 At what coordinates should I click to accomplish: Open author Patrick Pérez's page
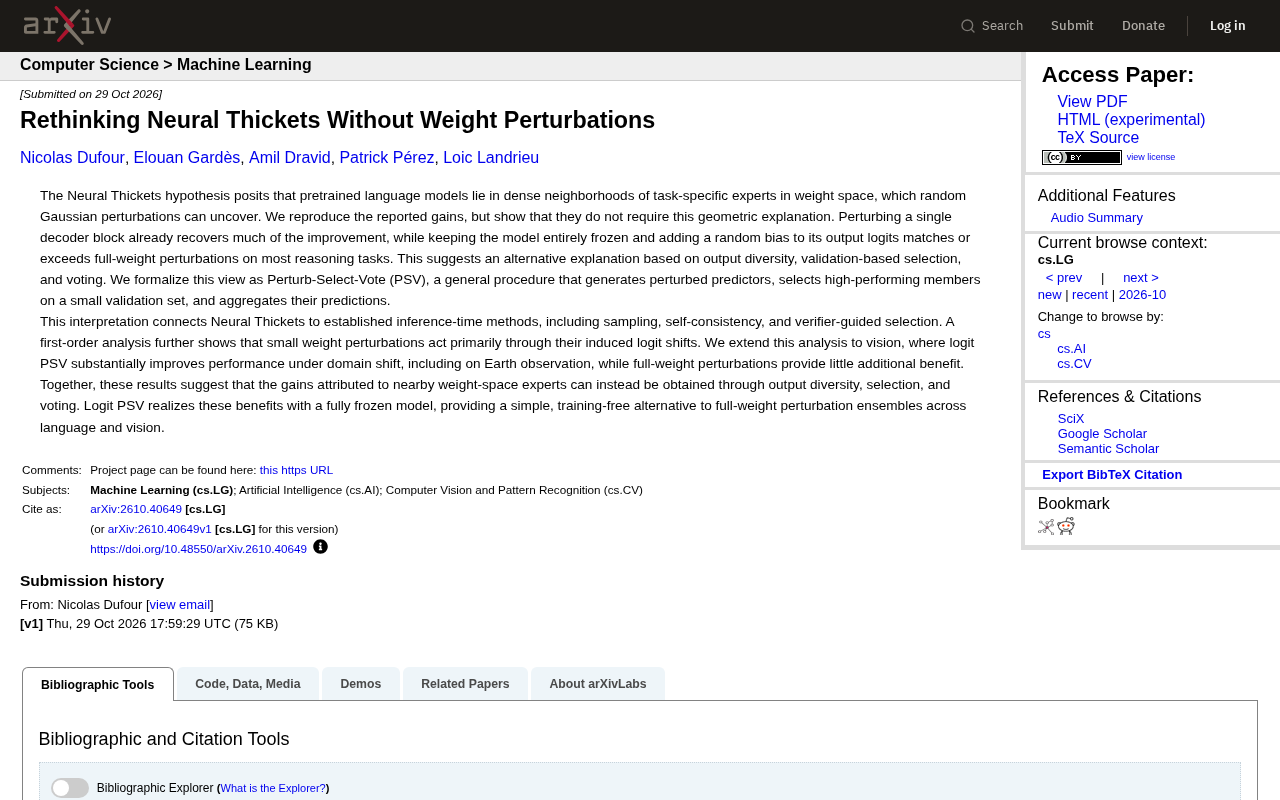pyautogui.click(x=387, y=158)
